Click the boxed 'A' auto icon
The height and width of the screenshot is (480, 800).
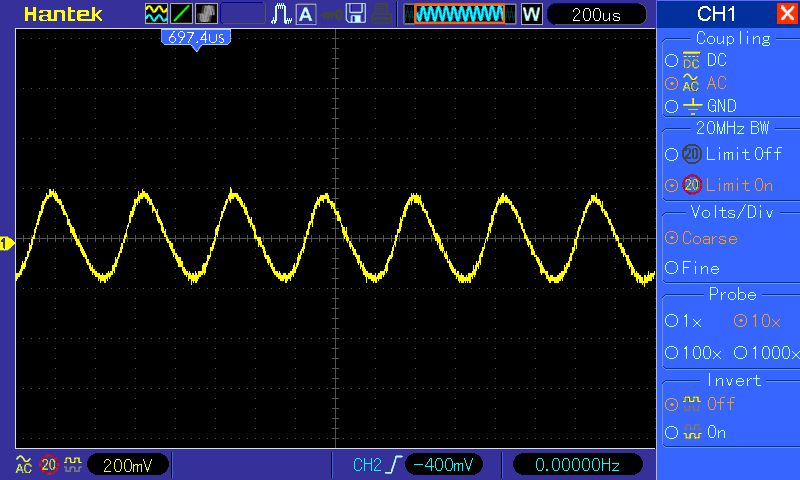306,14
